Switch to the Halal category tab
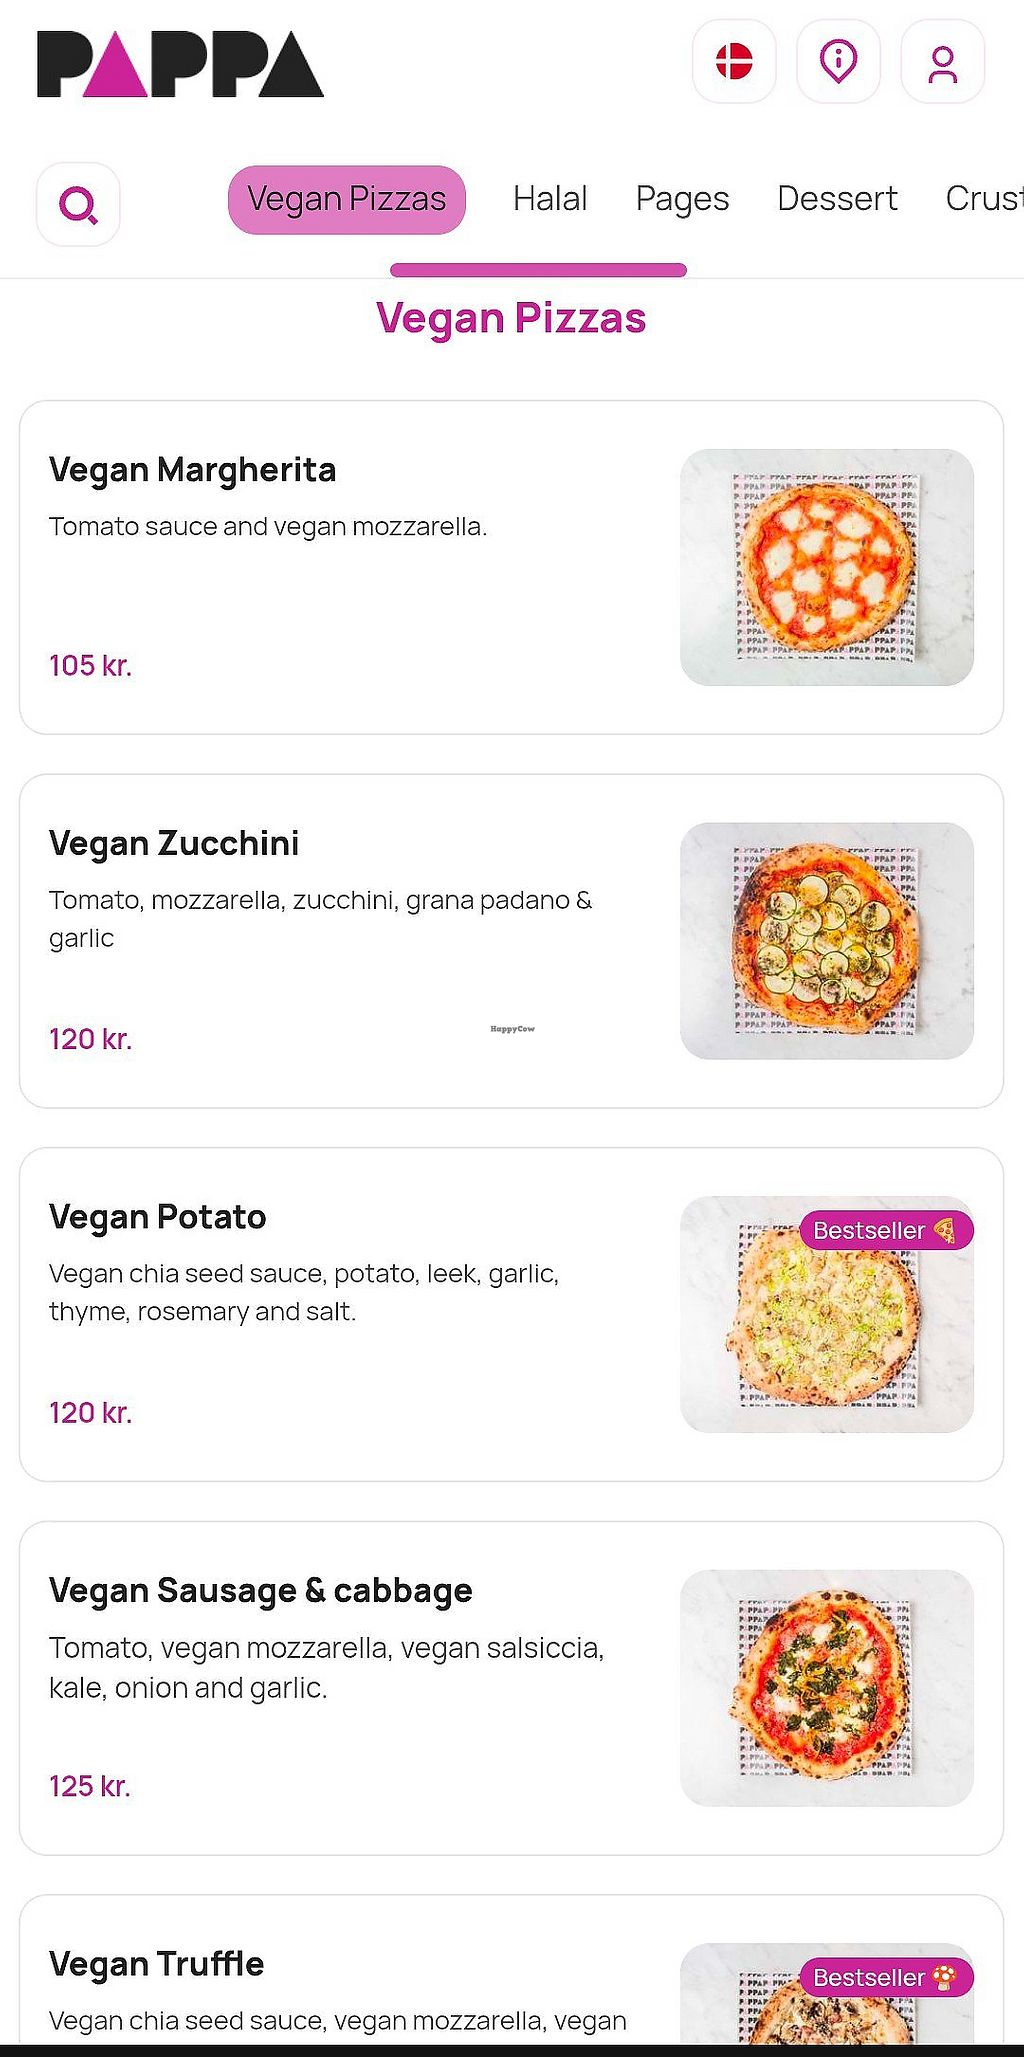Image resolution: width=1024 pixels, height=2057 pixels. tap(550, 199)
